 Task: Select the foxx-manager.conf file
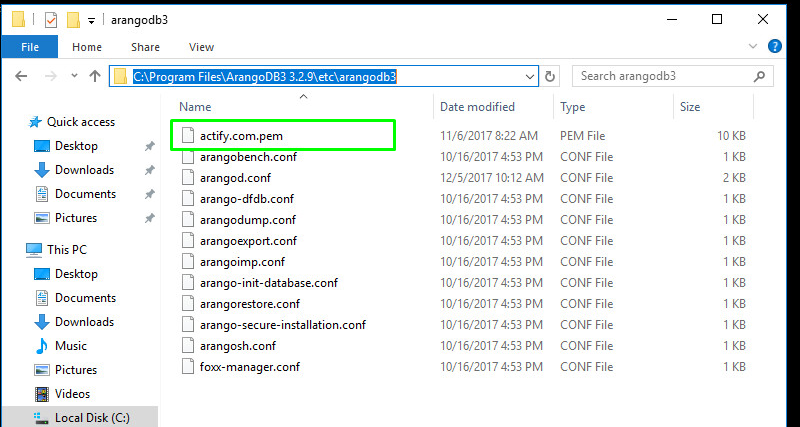tap(249, 367)
